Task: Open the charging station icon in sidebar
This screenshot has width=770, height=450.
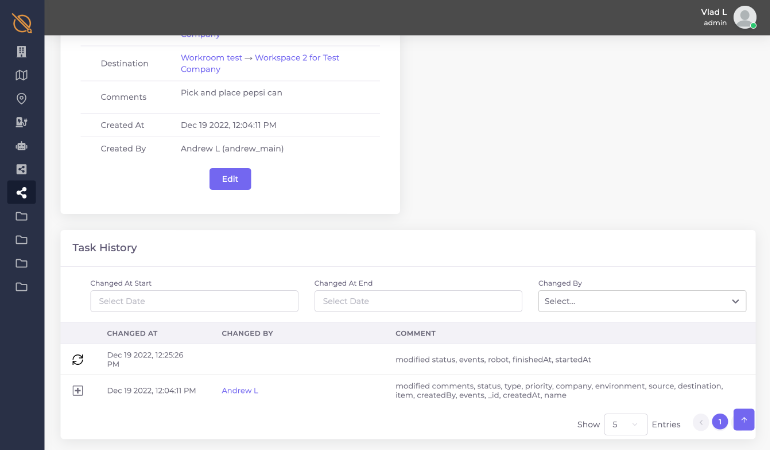Action: 21,122
